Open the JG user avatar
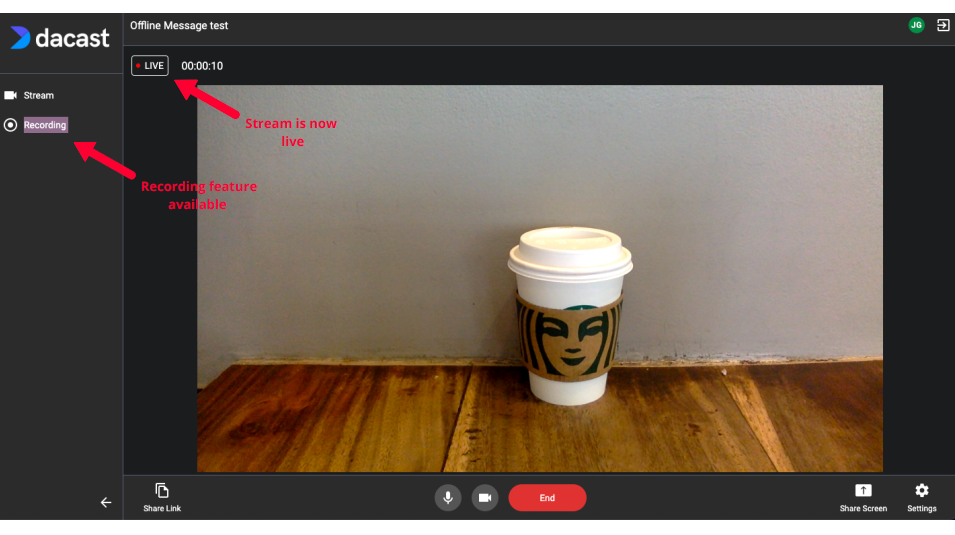 coord(916,25)
